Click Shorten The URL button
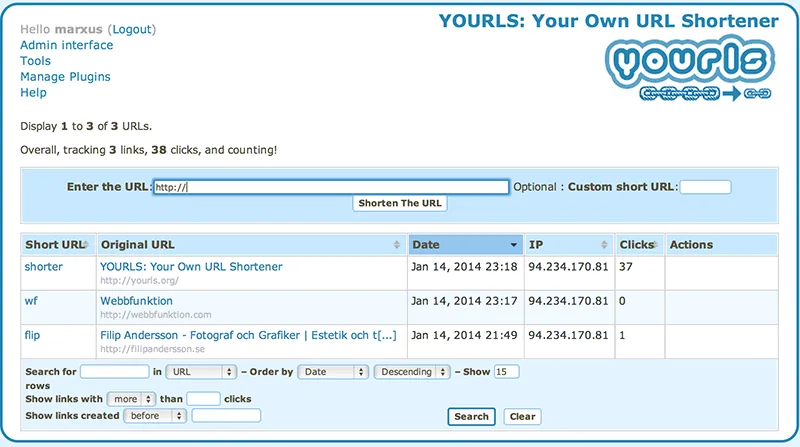Viewport: 800px width, 447px height. [x=400, y=203]
